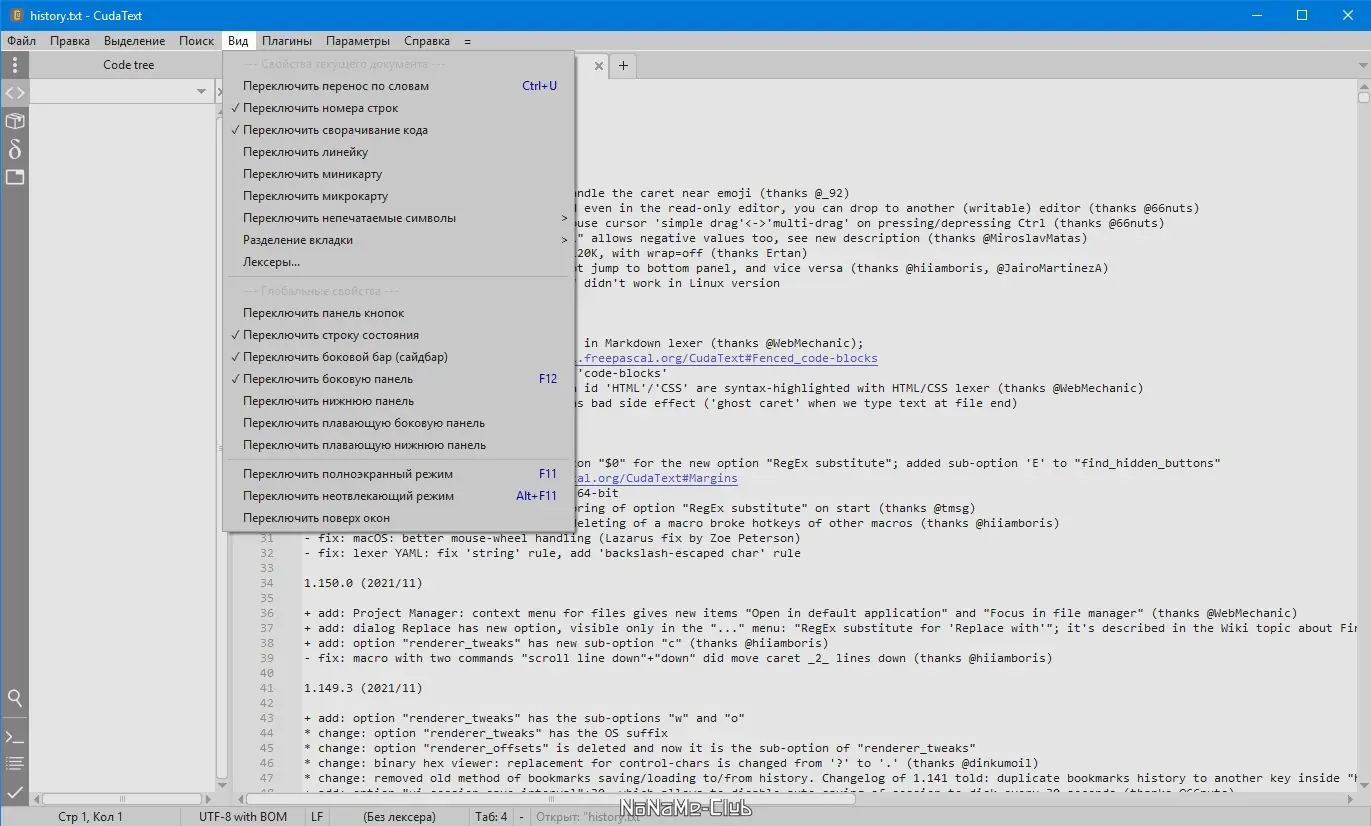Open the tab list dropdown arrow
1371x826 pixels.
(1363, 66)
